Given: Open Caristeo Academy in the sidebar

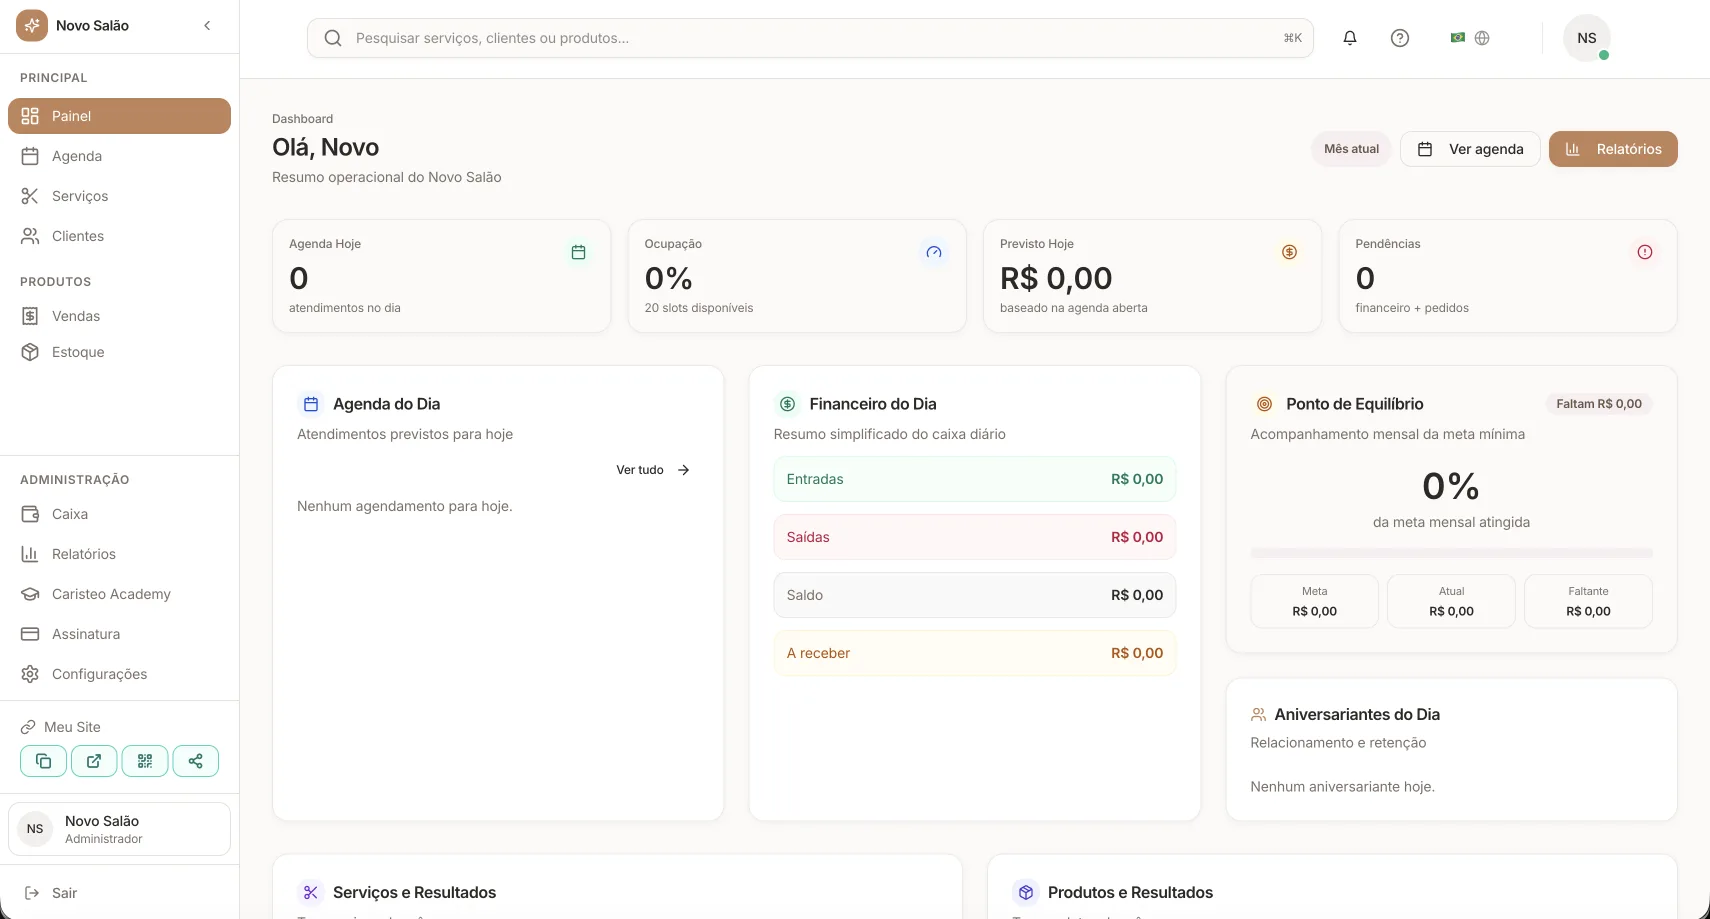Looking at the screenshot, I should coord(119,594).
